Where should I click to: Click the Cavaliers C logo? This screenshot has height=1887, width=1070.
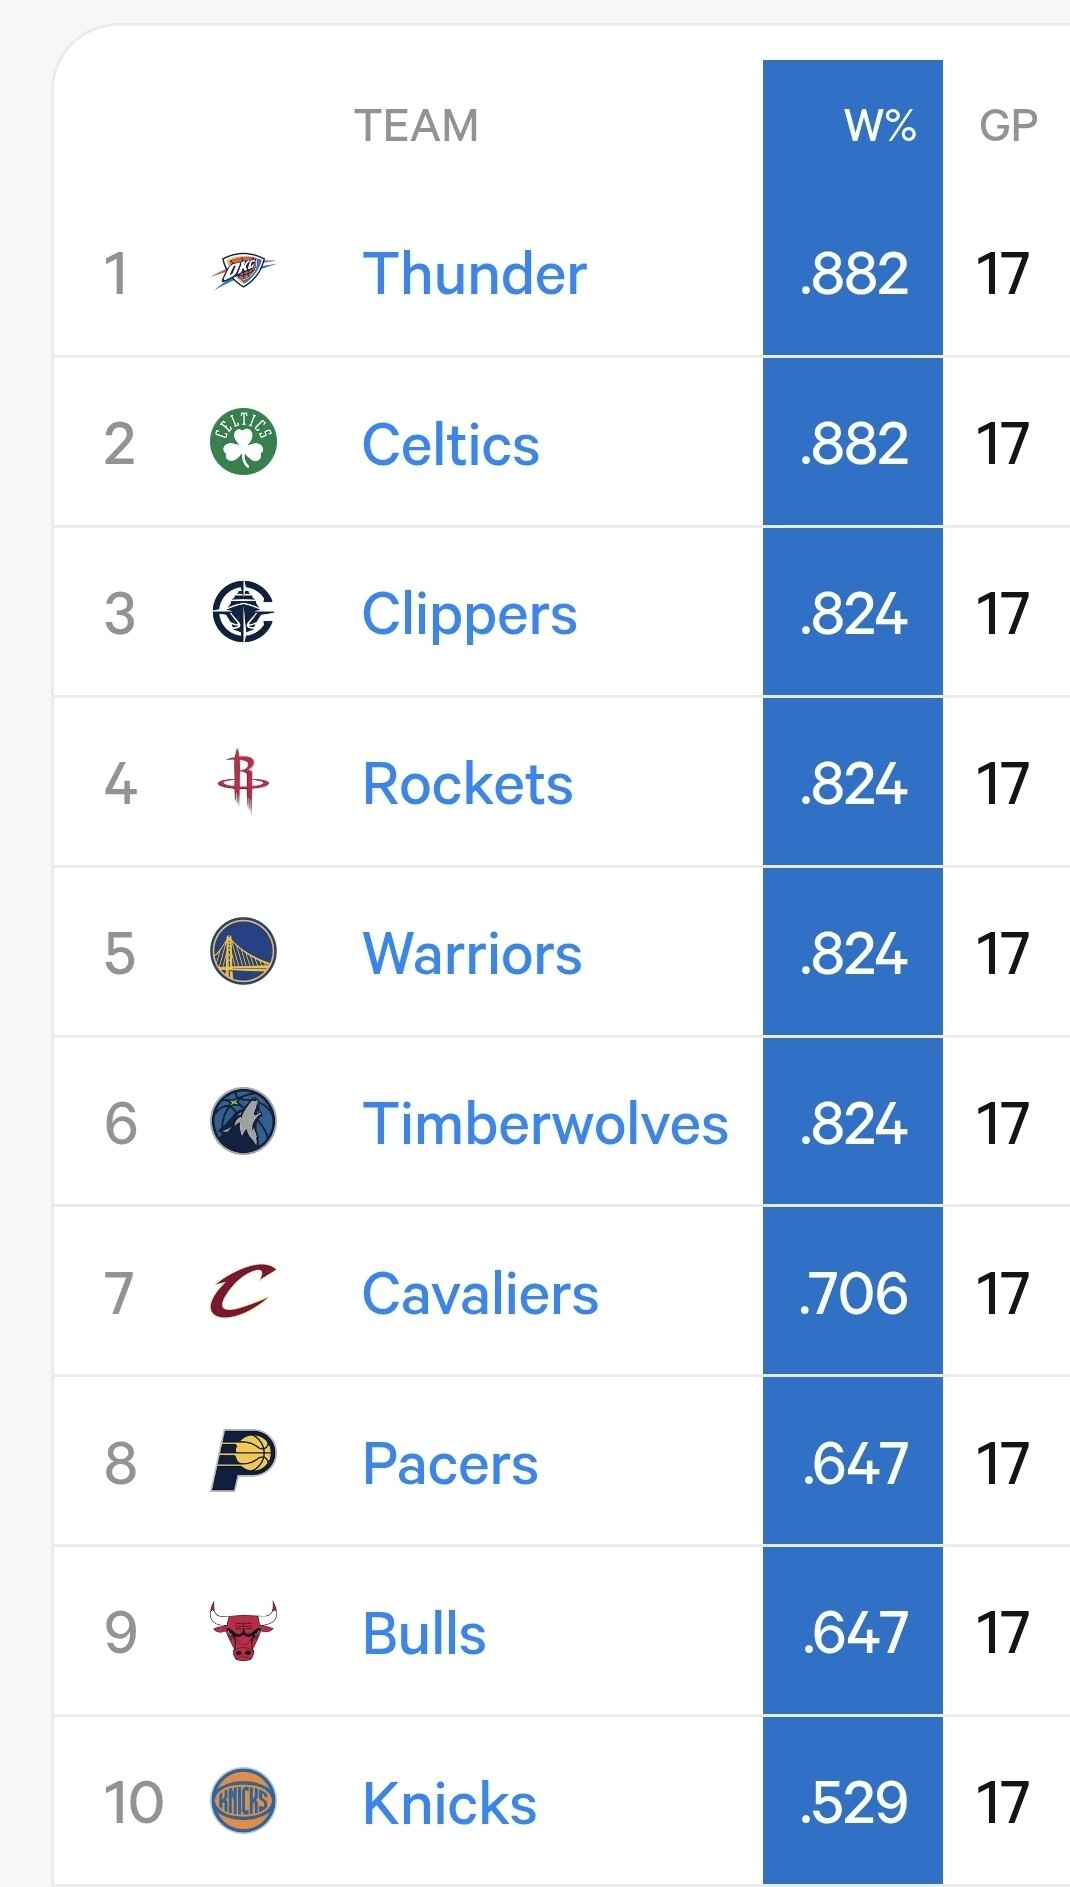pos(243,1291)
